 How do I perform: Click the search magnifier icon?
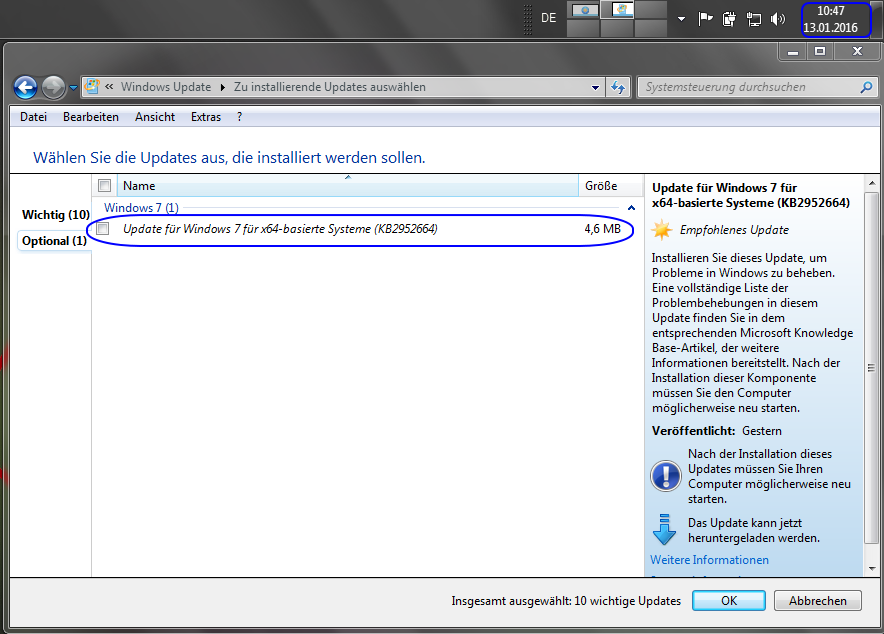867,87
